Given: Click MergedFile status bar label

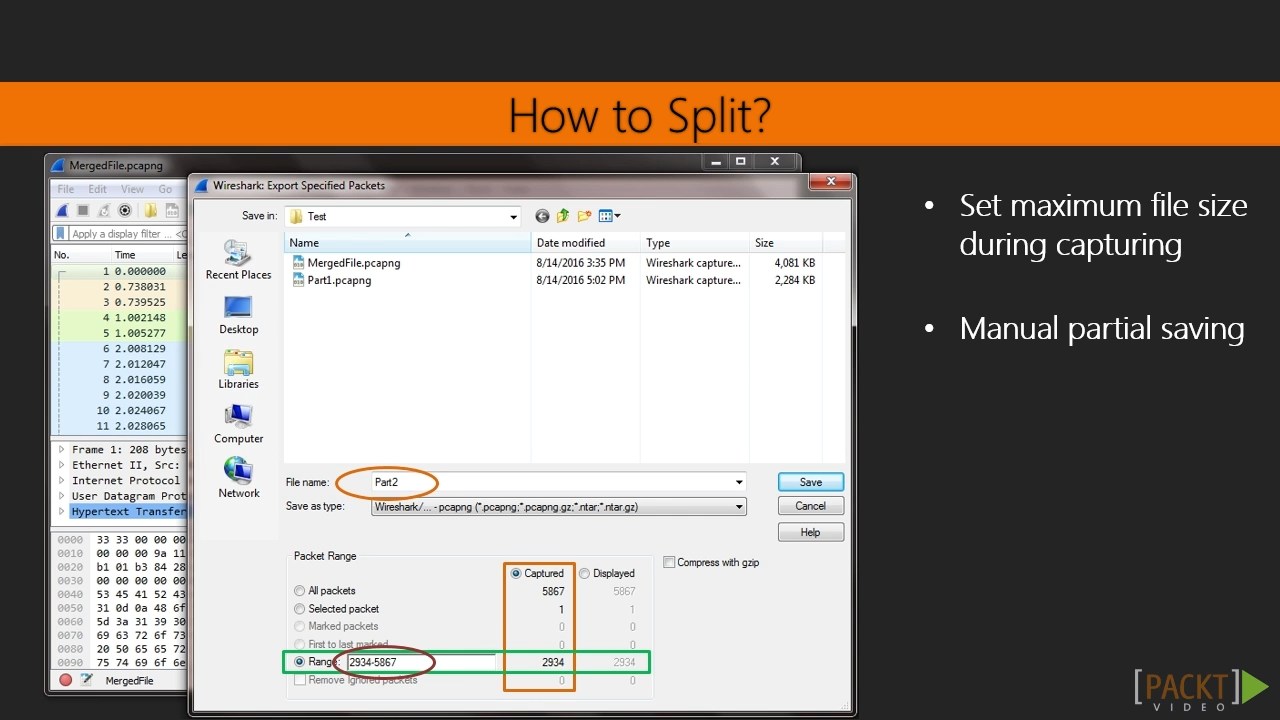Looking at the screenshot, I should pos(129,681).
